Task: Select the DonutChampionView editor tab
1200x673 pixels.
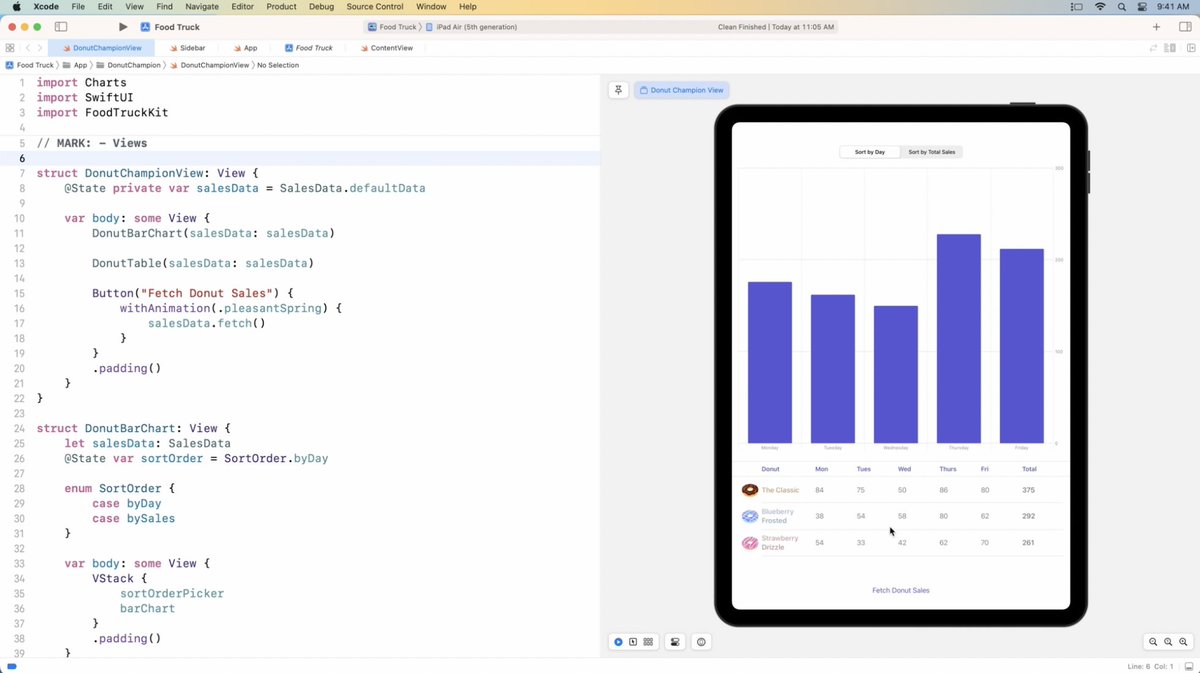Action: coord(101,48)
